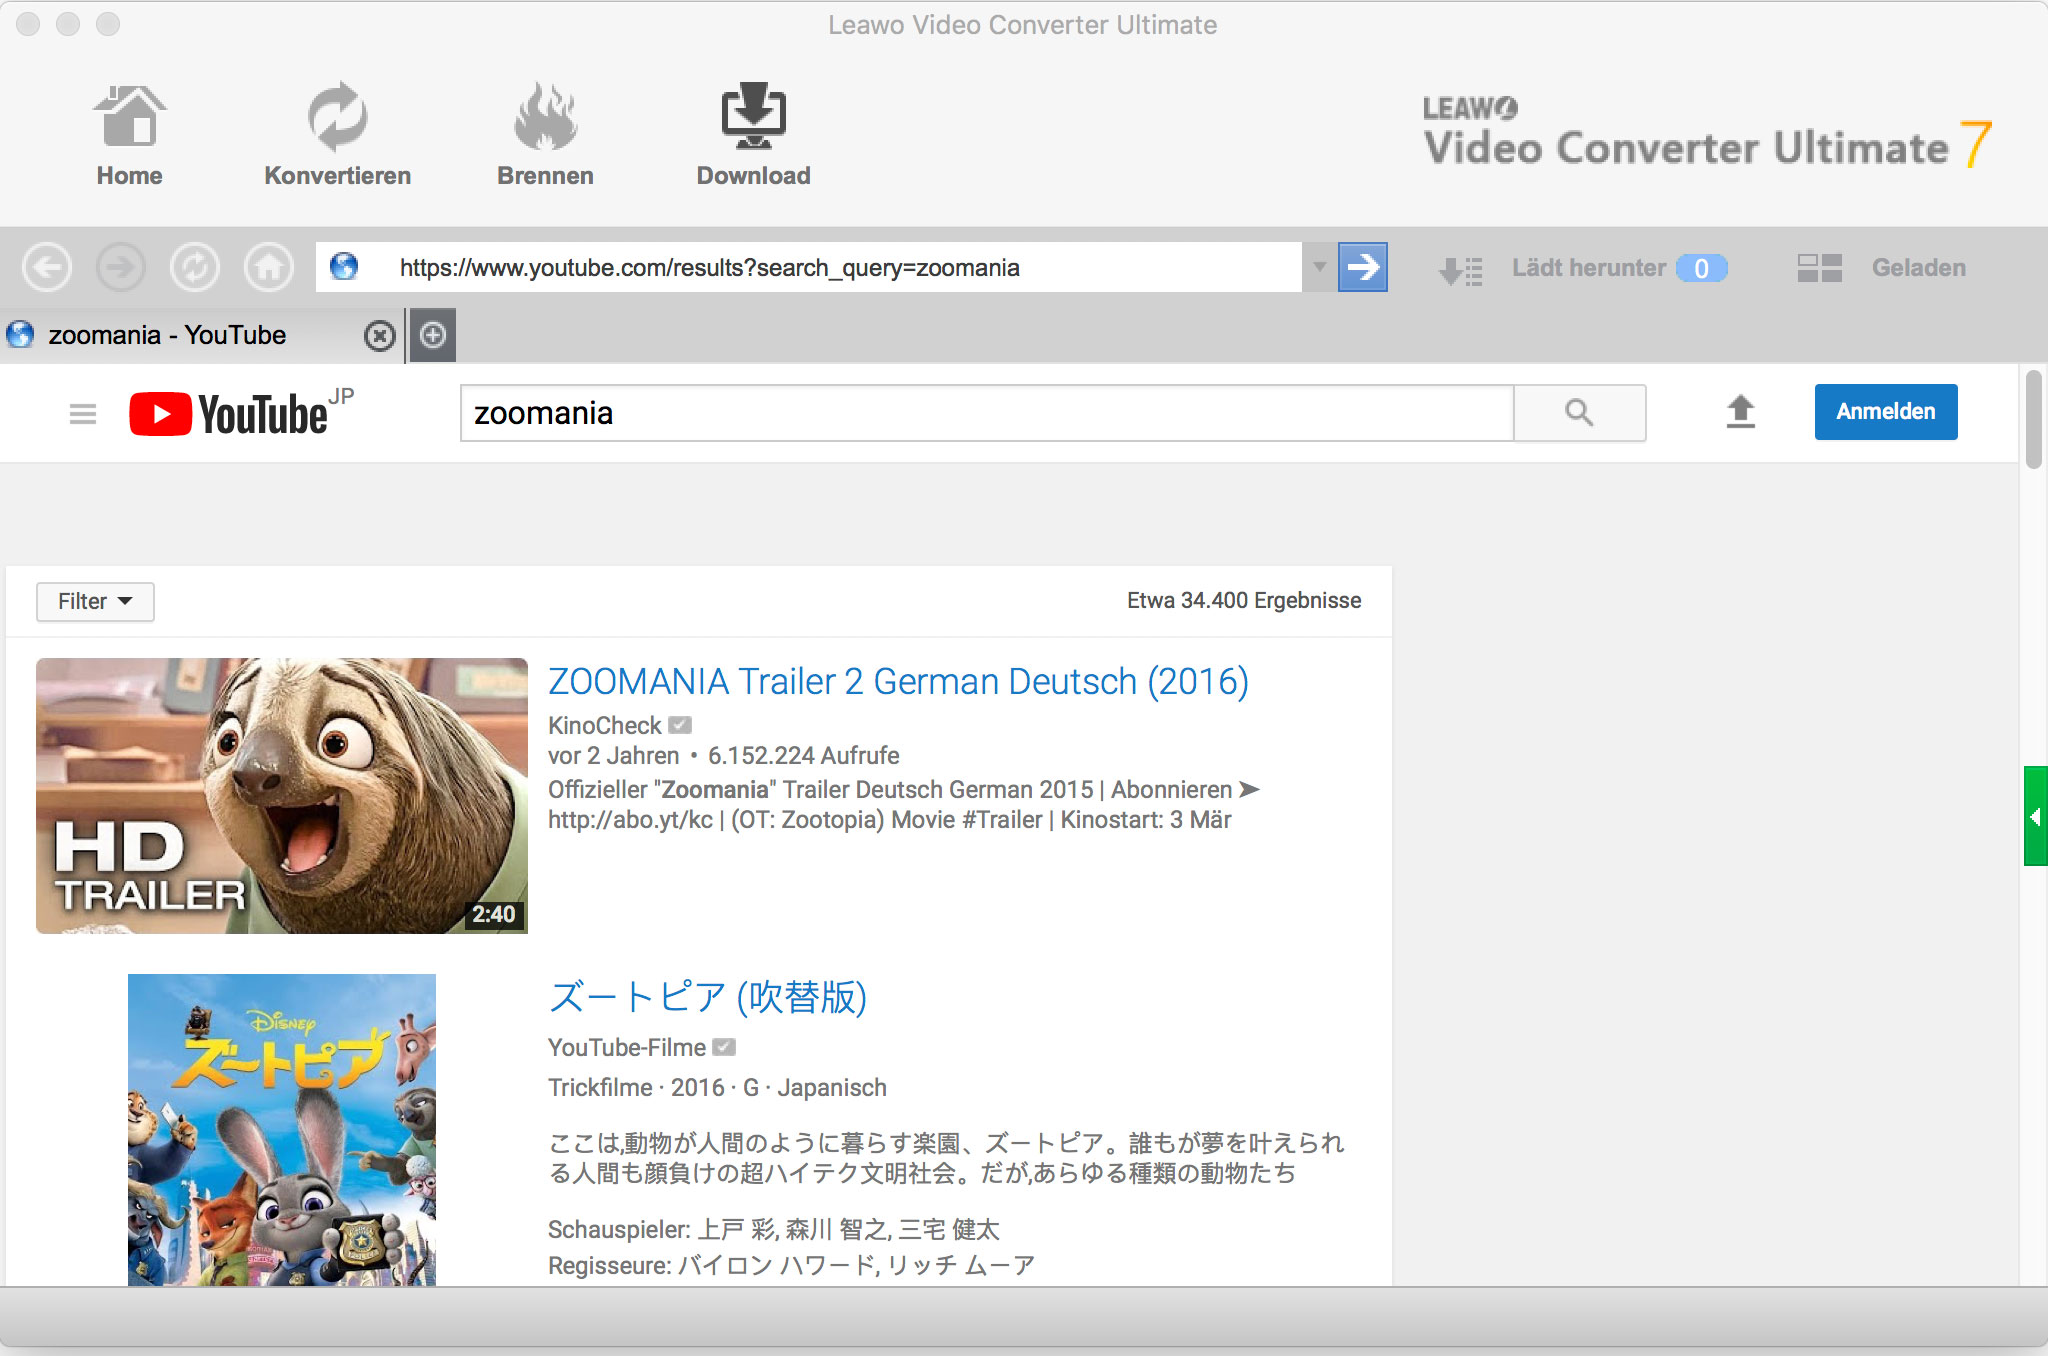Go to browser home page

(269, 267)
